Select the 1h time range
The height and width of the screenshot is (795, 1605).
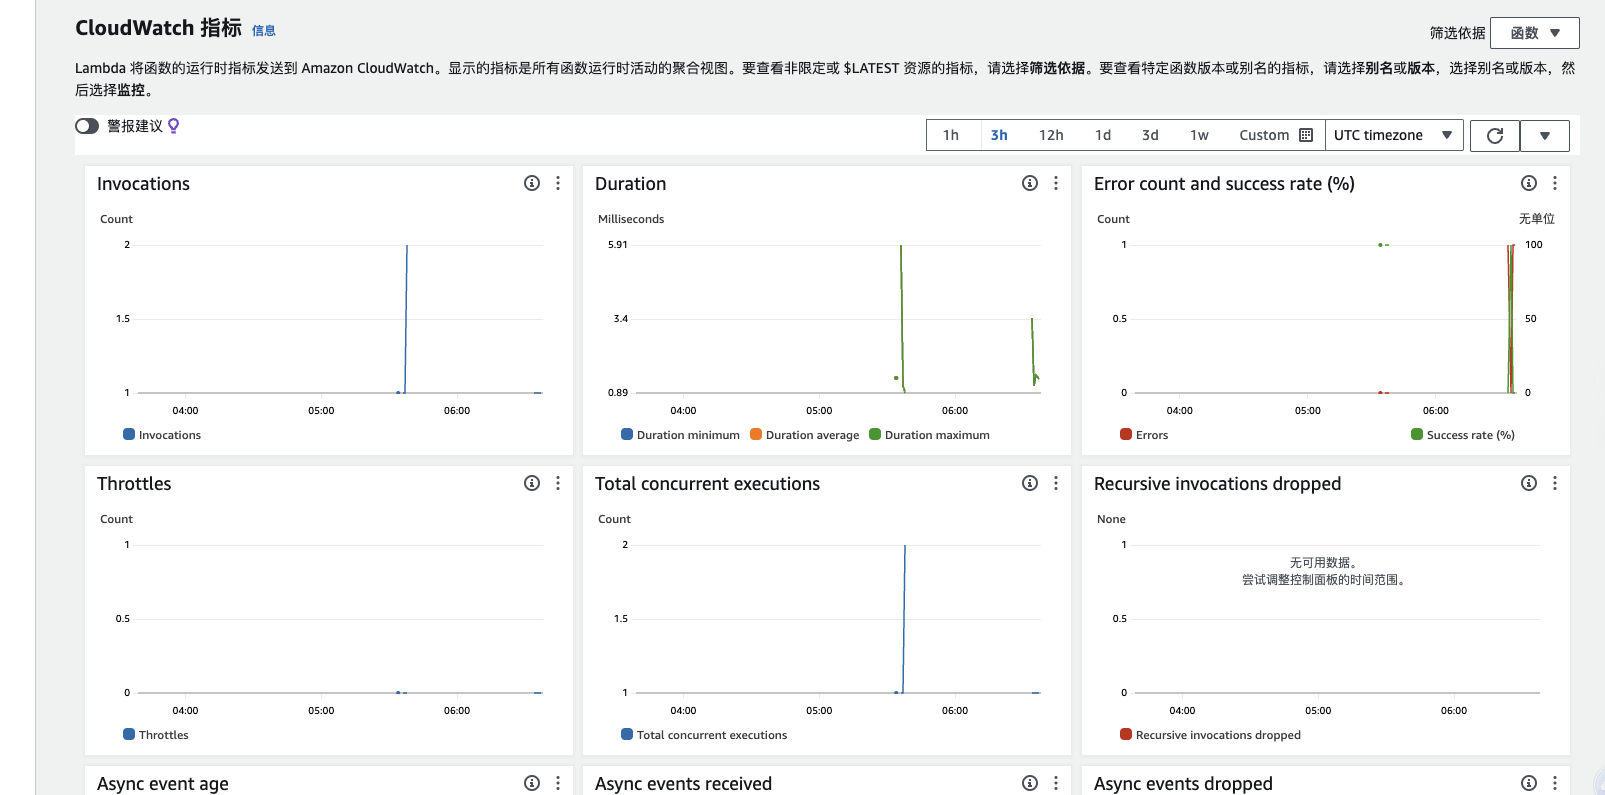point(951,135)
